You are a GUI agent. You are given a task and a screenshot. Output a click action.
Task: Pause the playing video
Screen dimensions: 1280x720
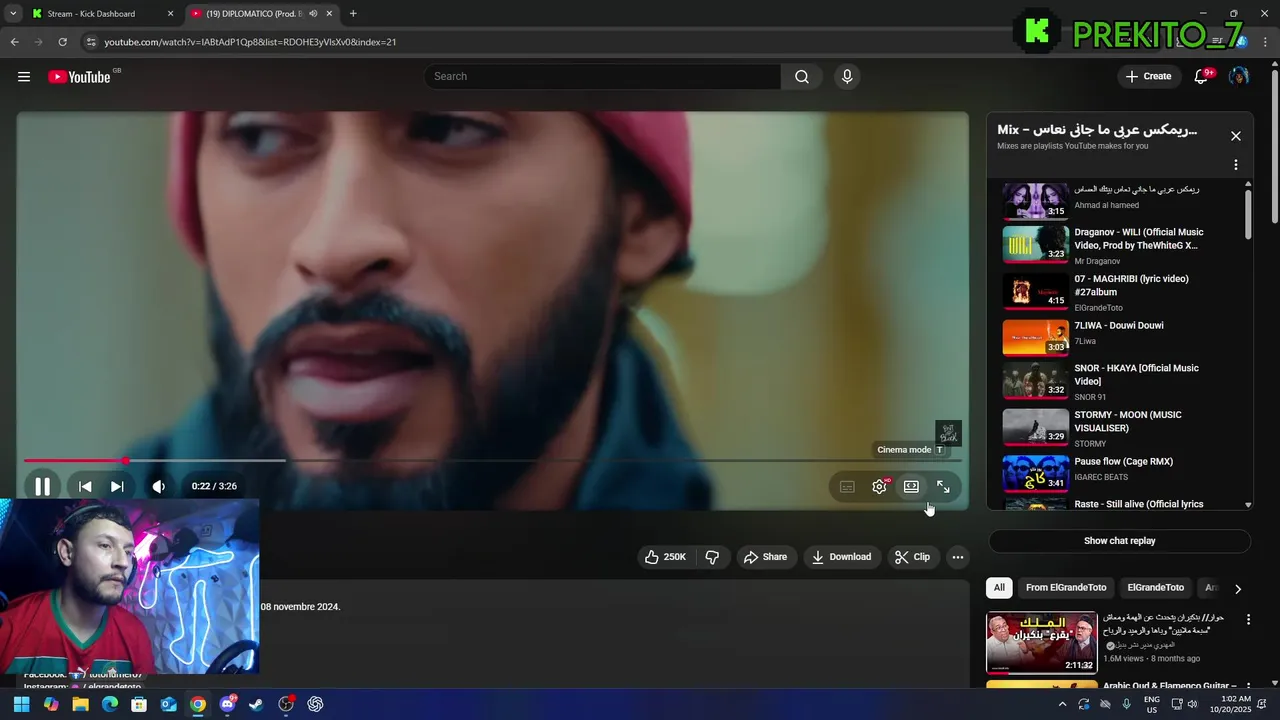point(42,487)
